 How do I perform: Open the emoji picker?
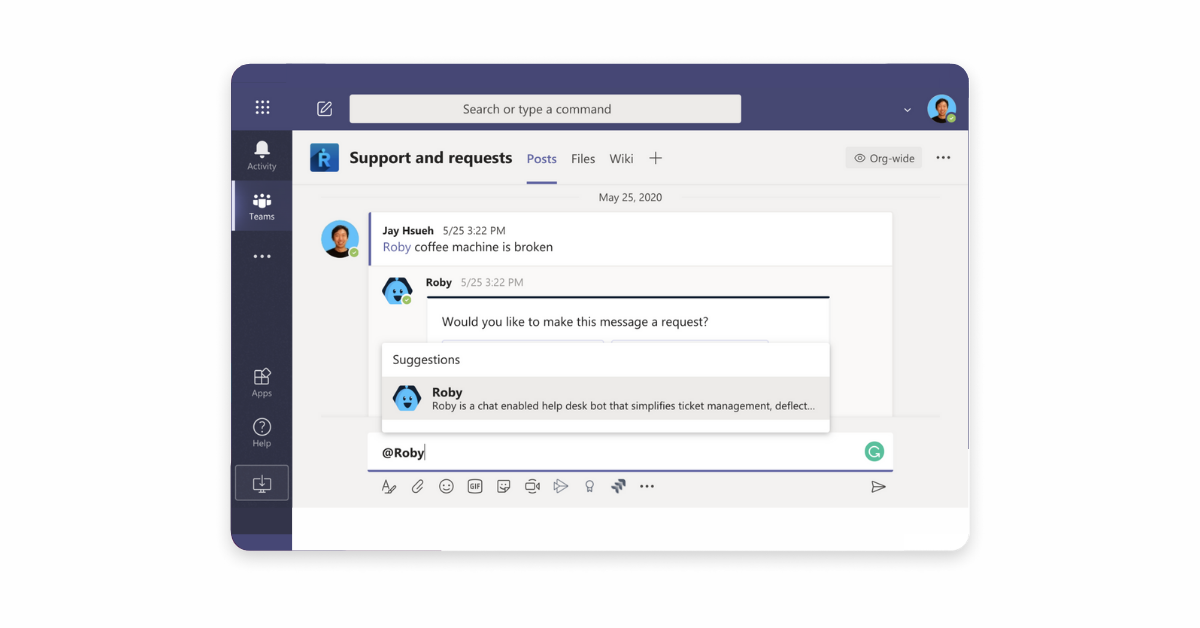[446, 487]
